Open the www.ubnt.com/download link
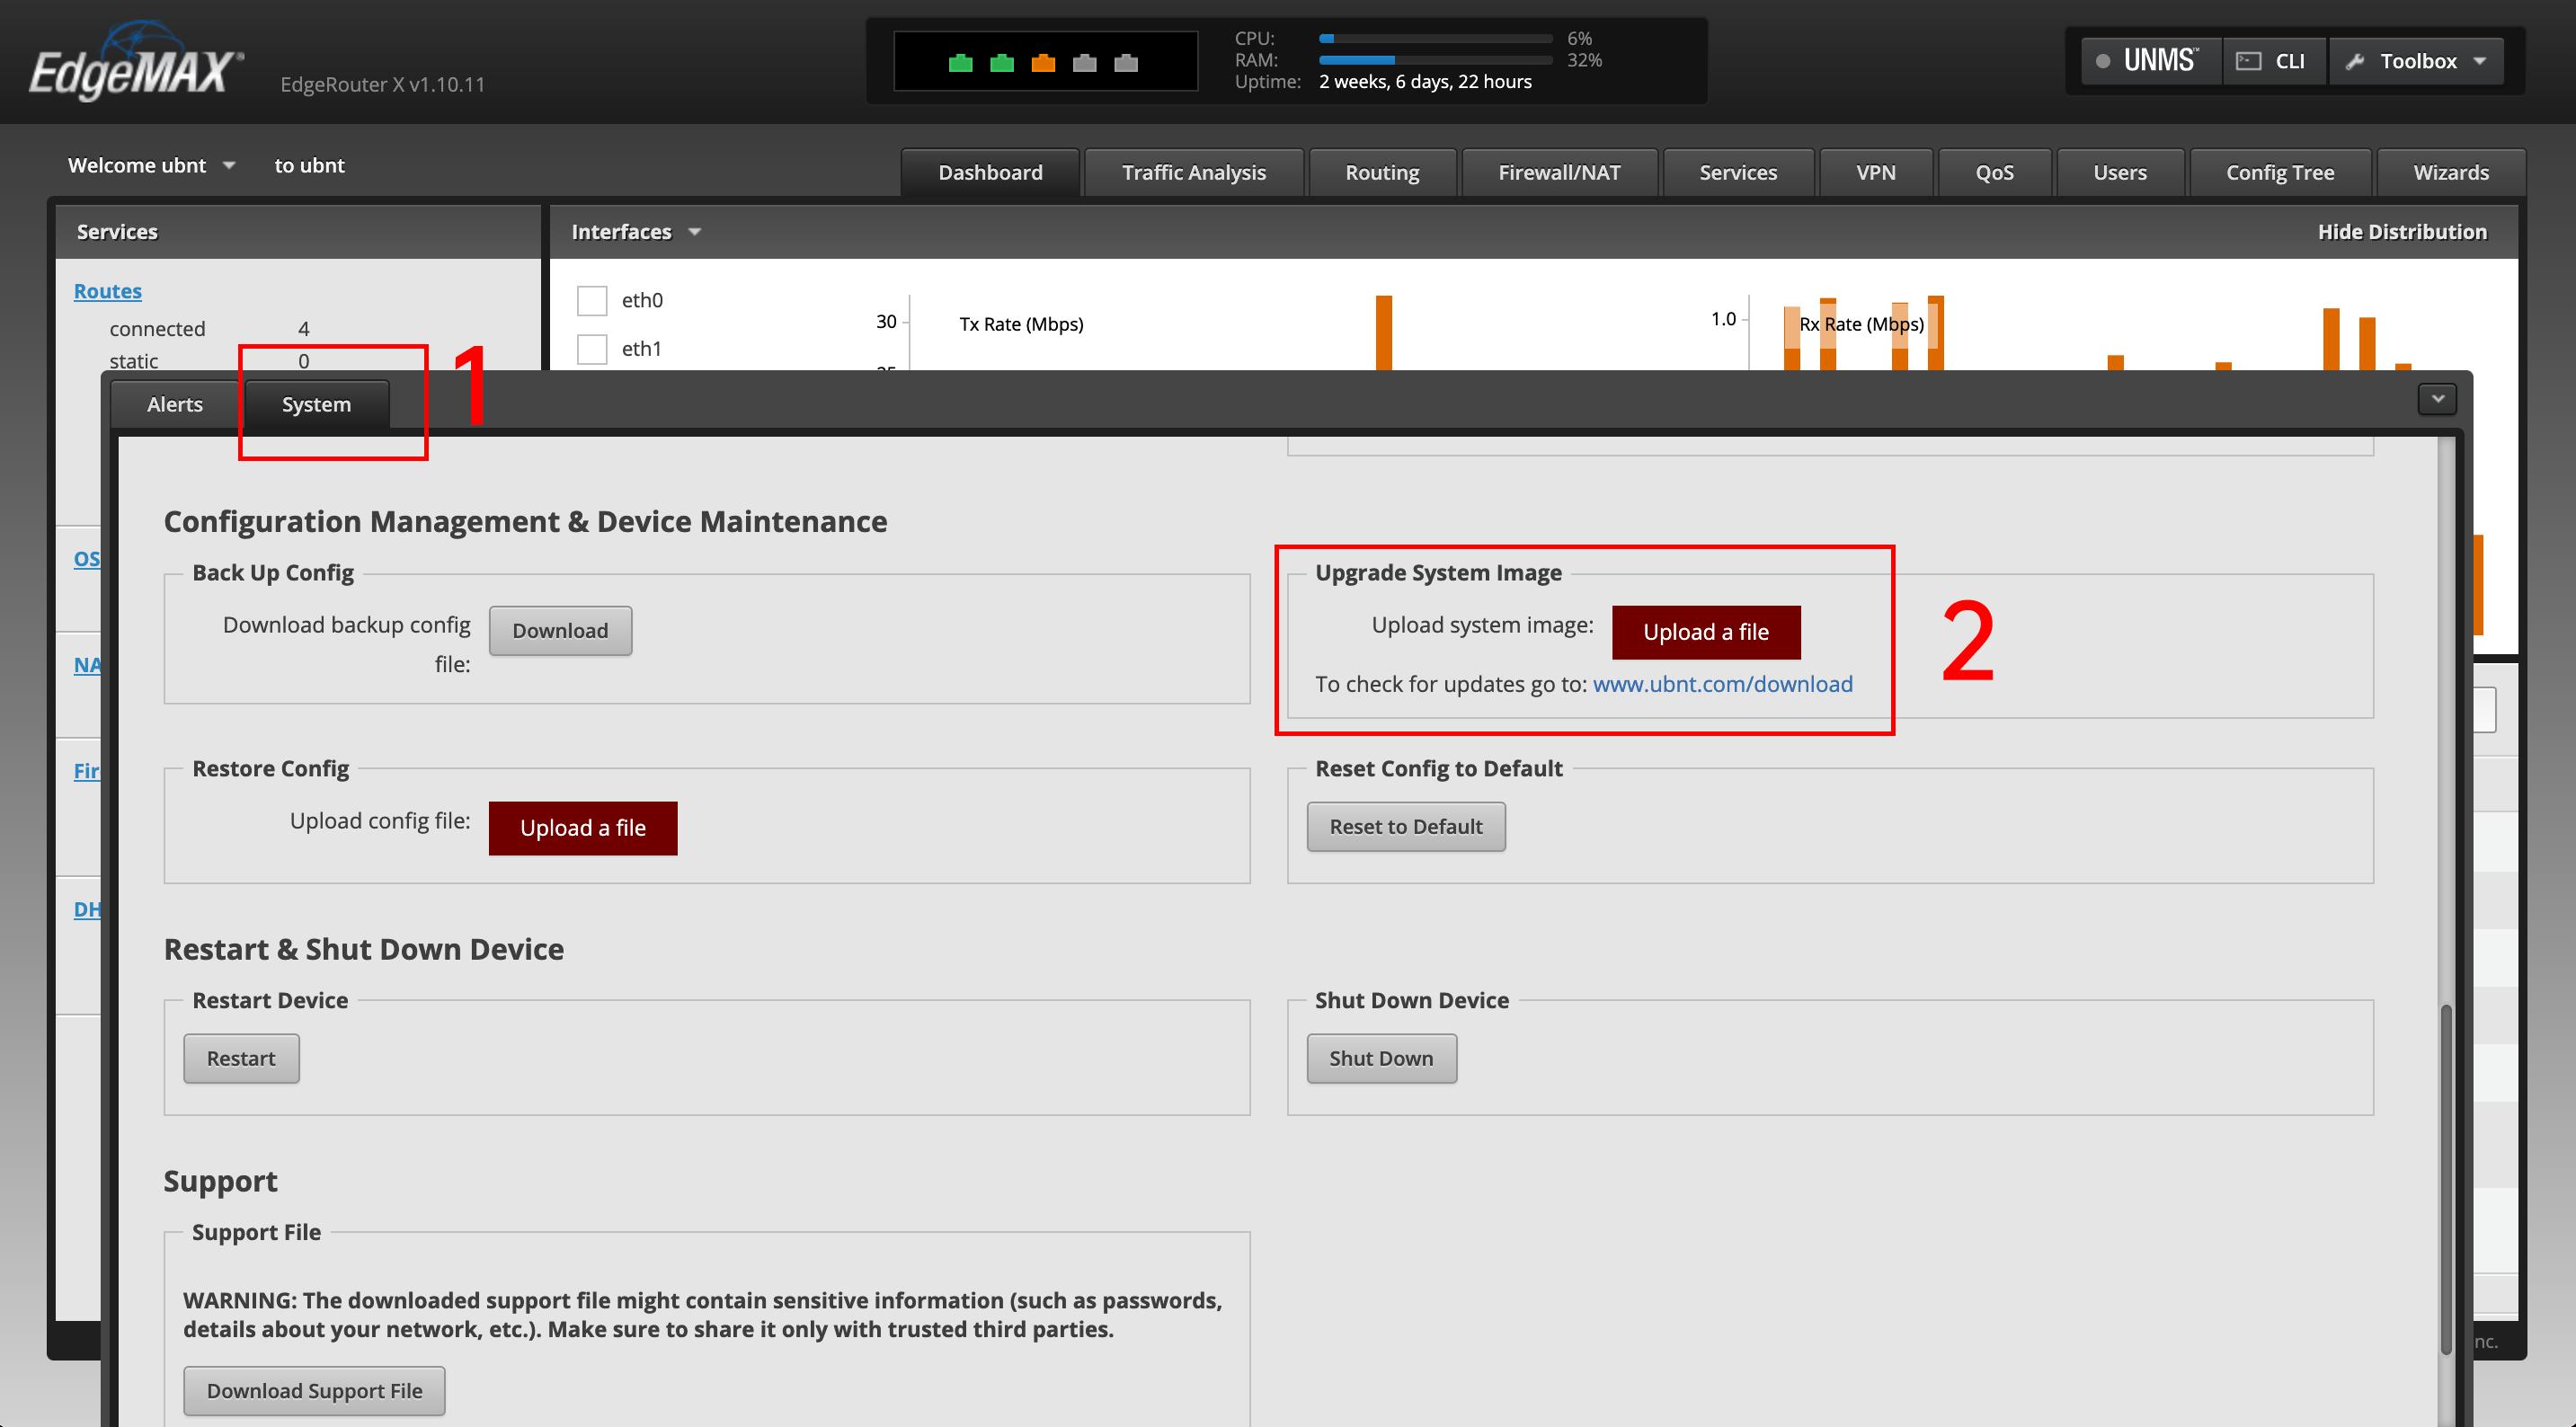The width and height of the screenshot is (2576, 1427). tap(1722, 684)
